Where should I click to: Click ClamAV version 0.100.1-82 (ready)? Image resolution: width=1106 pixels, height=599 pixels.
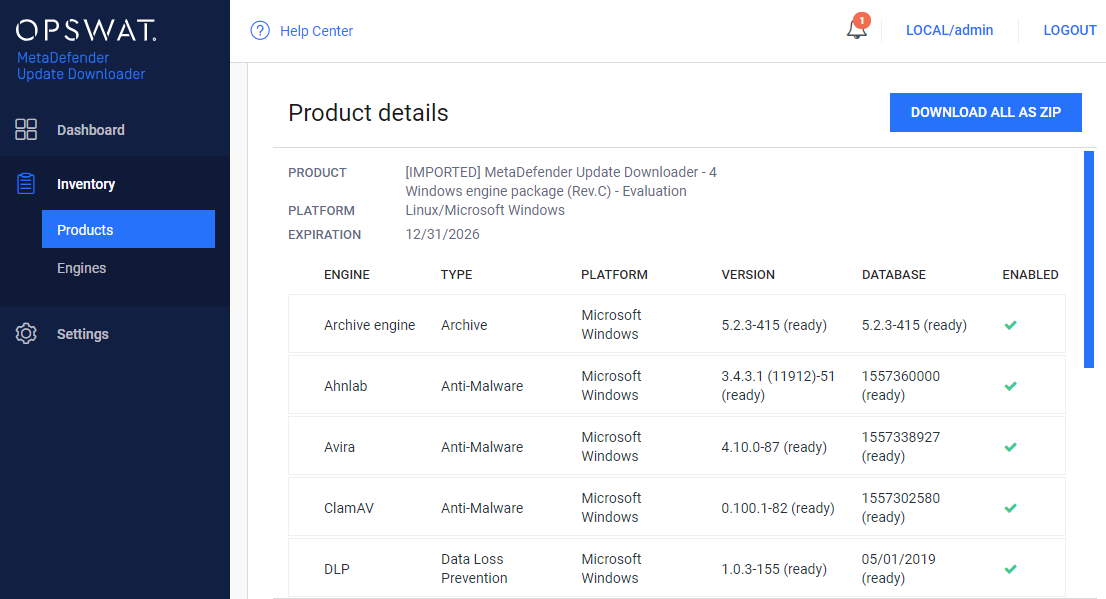tap(777, 508)
